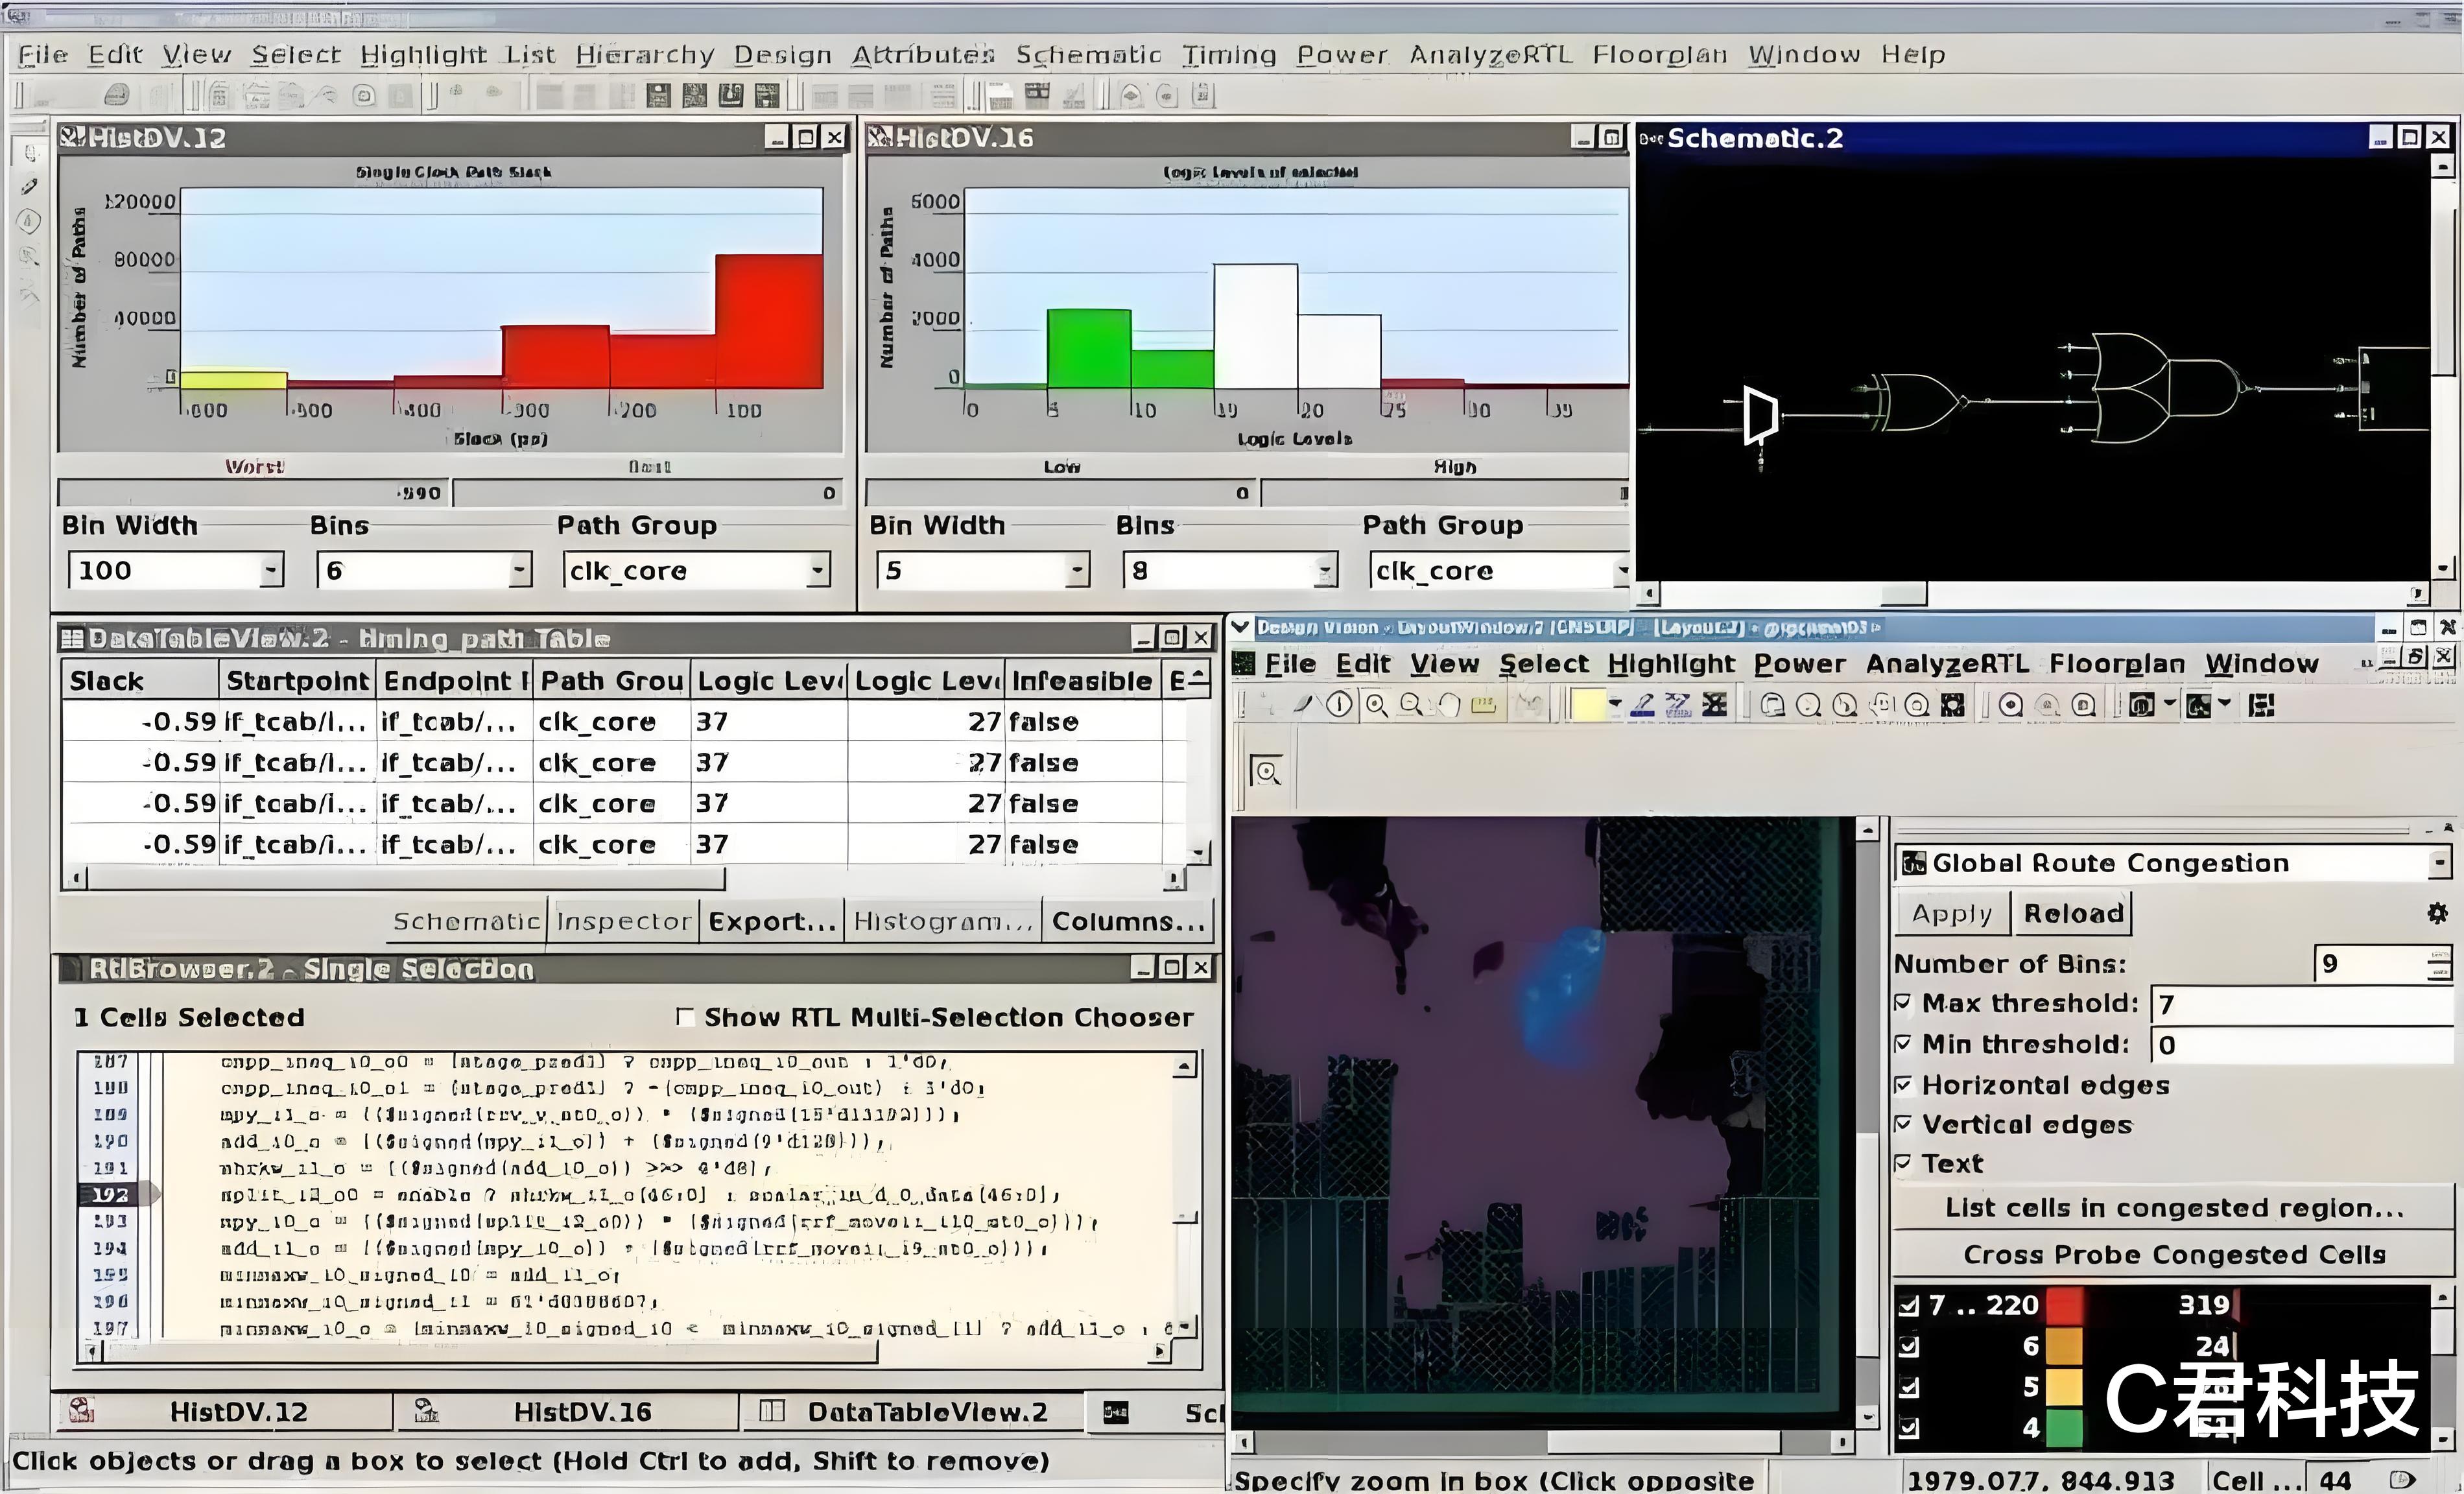Click List cells in congested region button
The height and width of the screenshot is (1494, 2464).
pyautogui.click(x=2173, y=1208)
